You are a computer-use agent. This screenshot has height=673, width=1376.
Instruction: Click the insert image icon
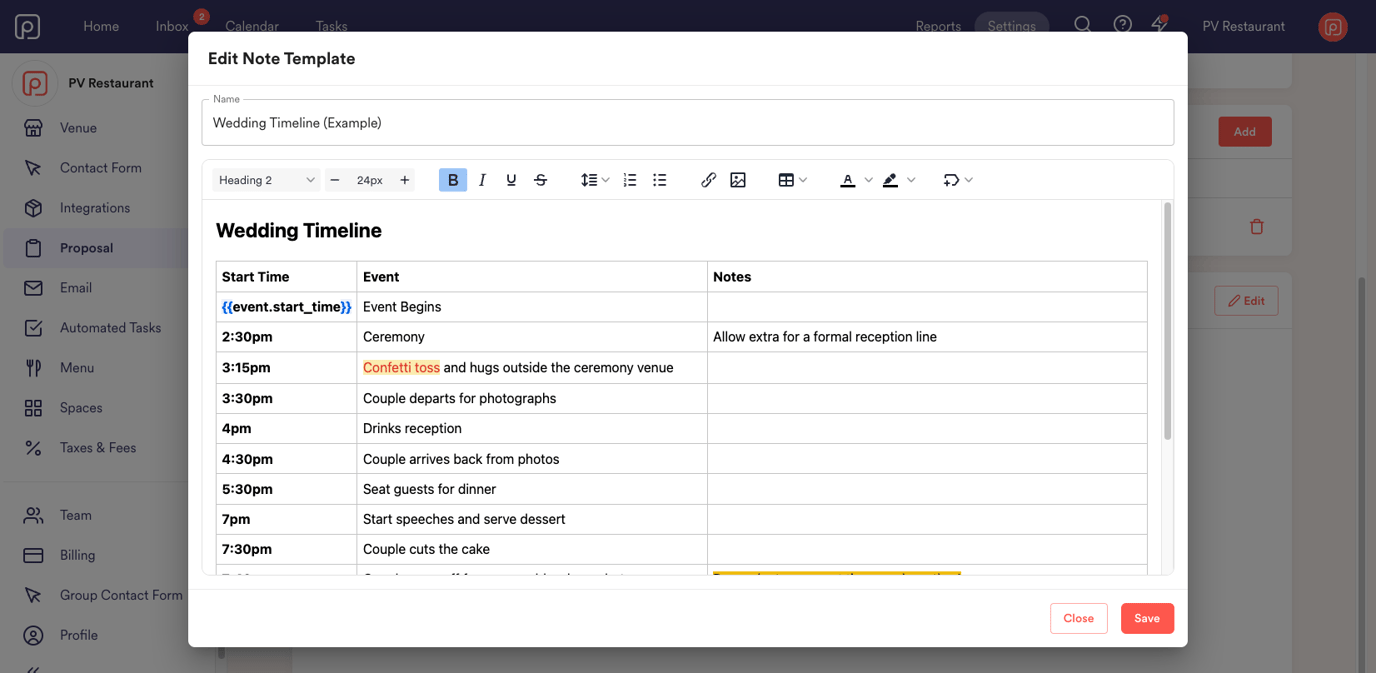(x=738, y=180)
